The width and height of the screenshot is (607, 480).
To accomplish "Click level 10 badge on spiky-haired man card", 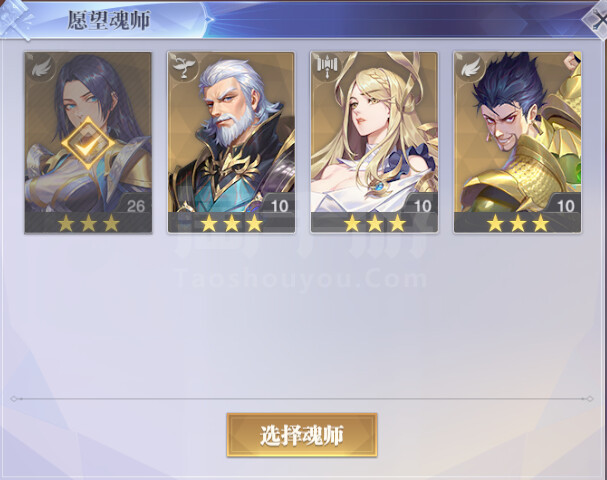I will (x=566, y=206).
